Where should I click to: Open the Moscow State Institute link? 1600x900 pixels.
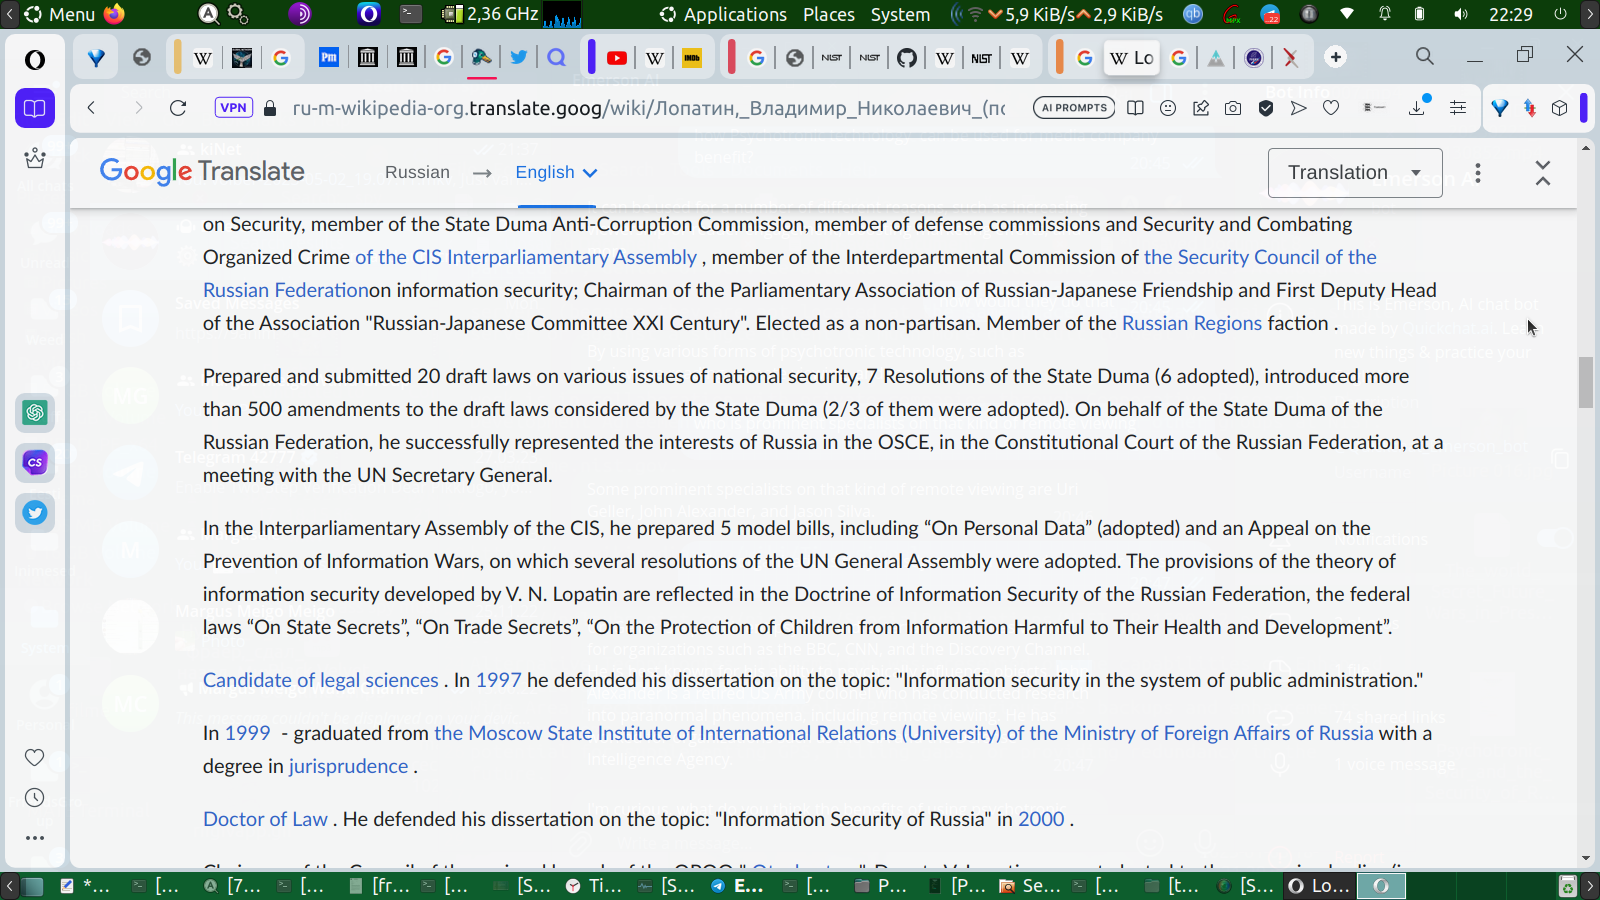coord(904,733)
